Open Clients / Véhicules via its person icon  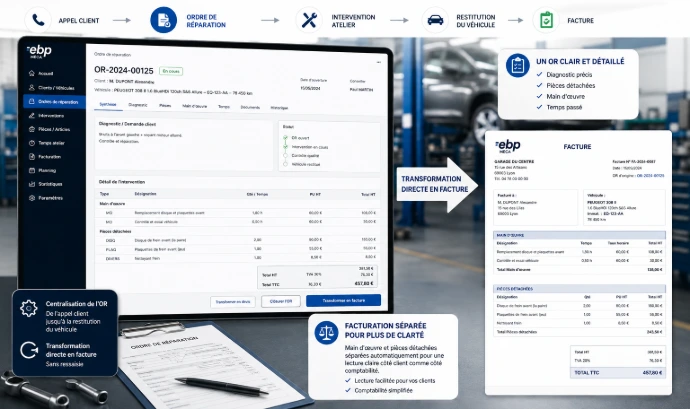(x=32, y=88)
